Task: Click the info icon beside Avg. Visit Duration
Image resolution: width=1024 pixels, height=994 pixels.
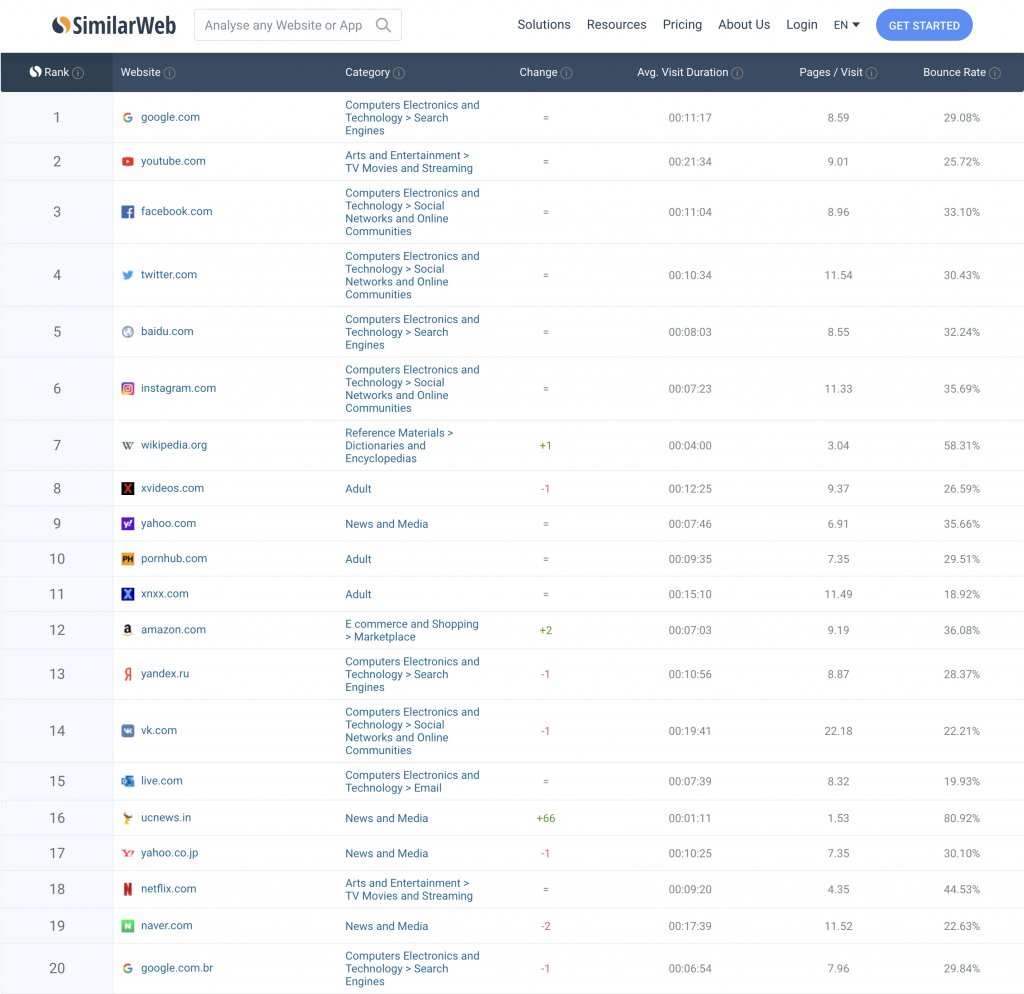Action: tap(737, 73)
